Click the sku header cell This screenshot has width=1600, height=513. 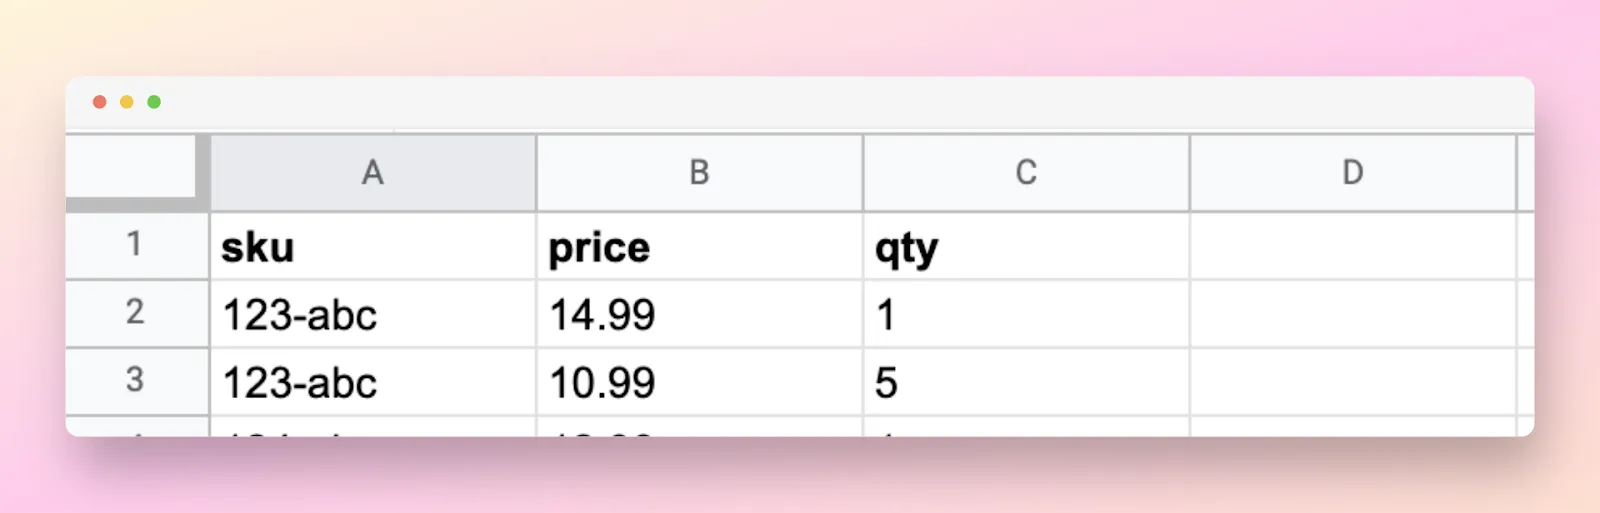(373, 246)
